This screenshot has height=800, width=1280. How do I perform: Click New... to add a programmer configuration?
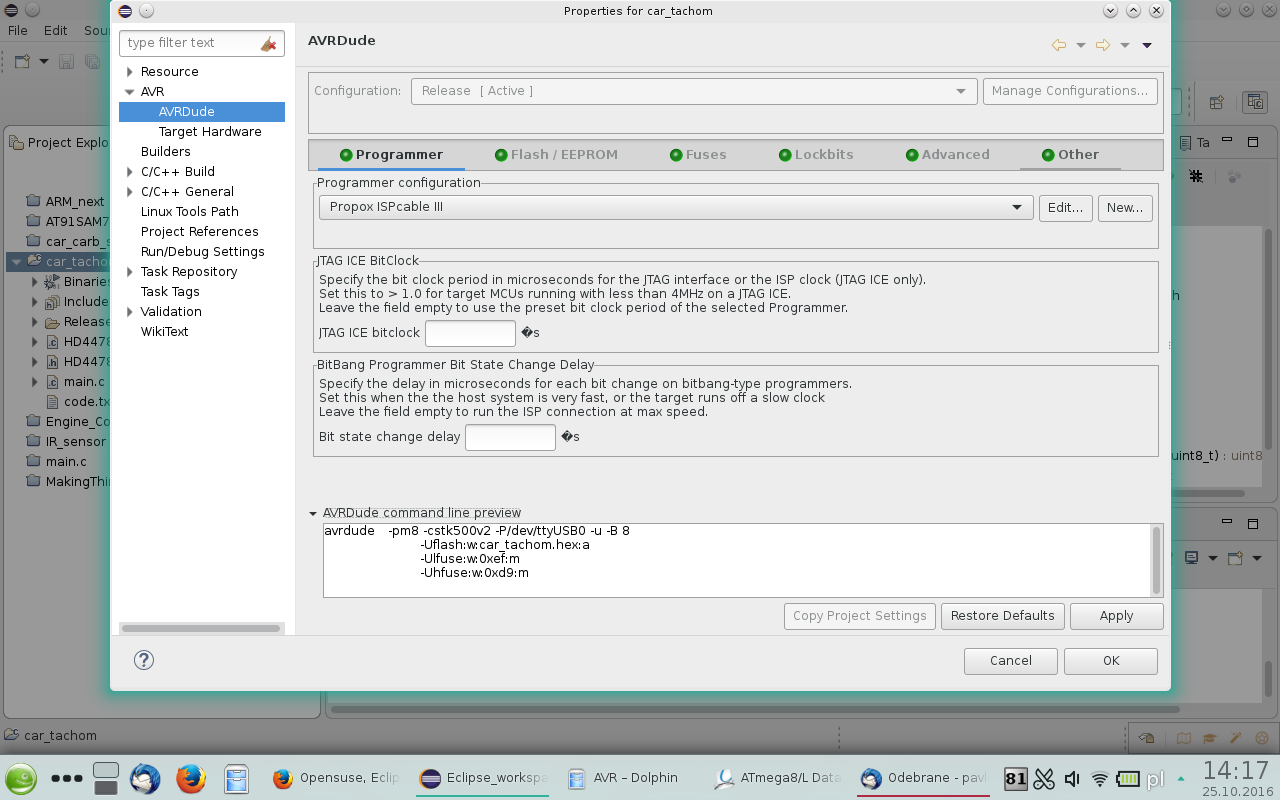coord(1125,208)
